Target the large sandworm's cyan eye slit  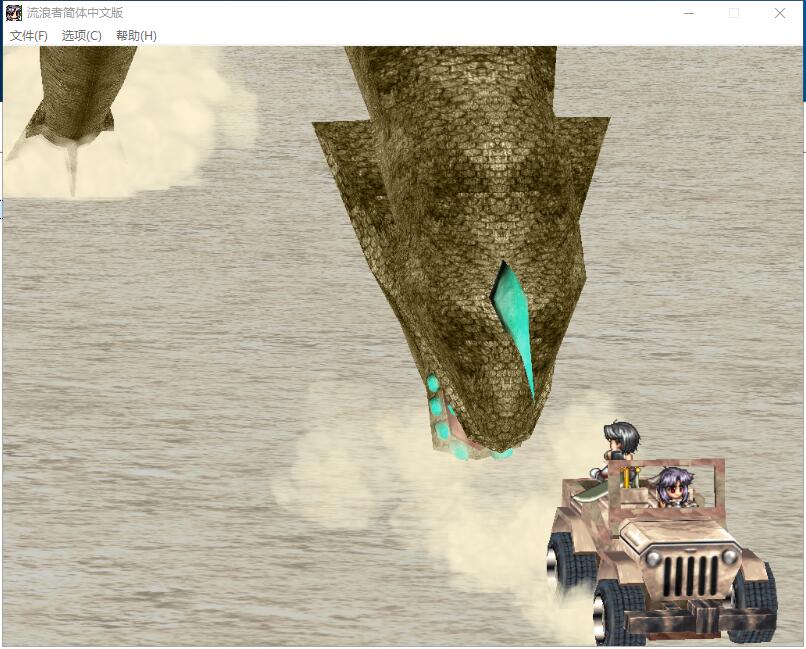click(x=512, y=322)
